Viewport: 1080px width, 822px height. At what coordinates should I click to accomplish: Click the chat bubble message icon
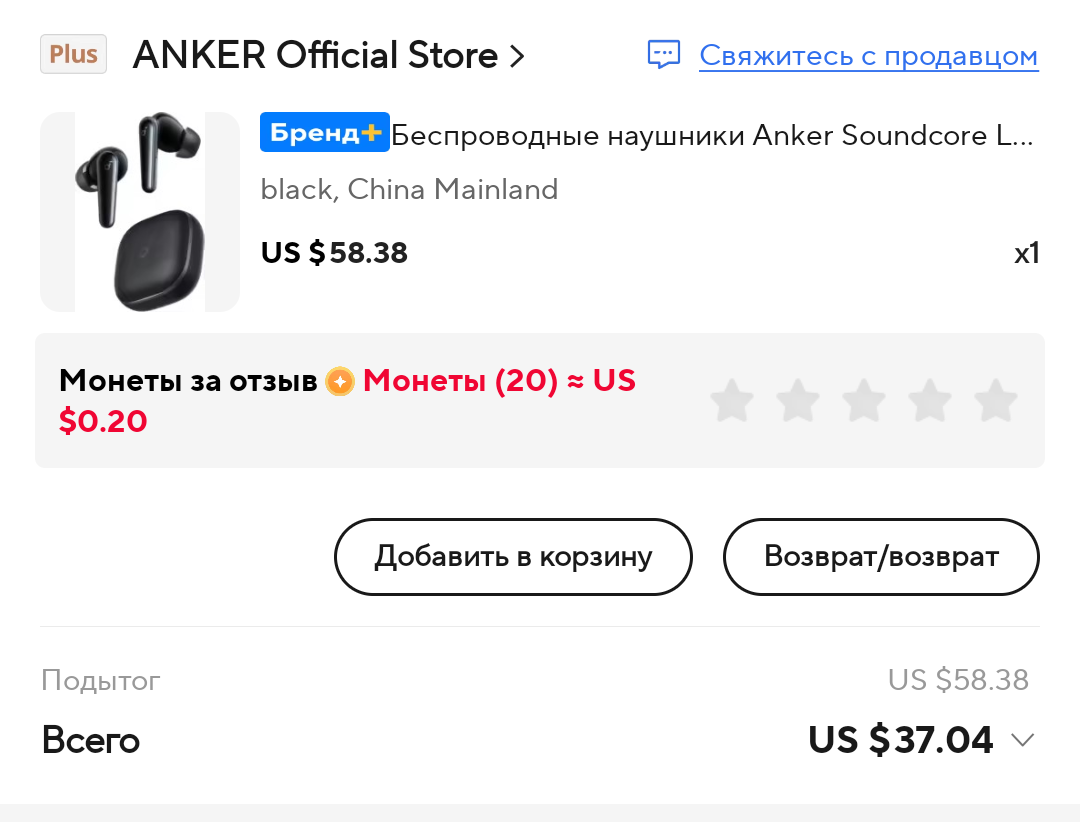(x=664, y=55)
